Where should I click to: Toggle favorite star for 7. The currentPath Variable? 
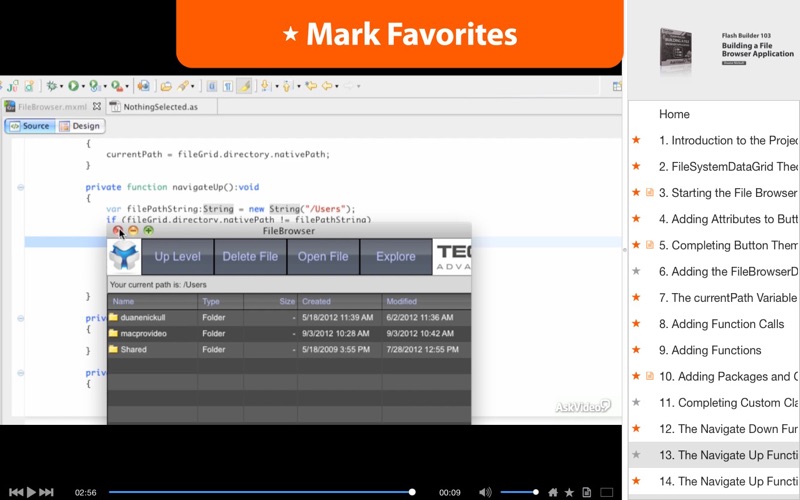tap(636, 297)
